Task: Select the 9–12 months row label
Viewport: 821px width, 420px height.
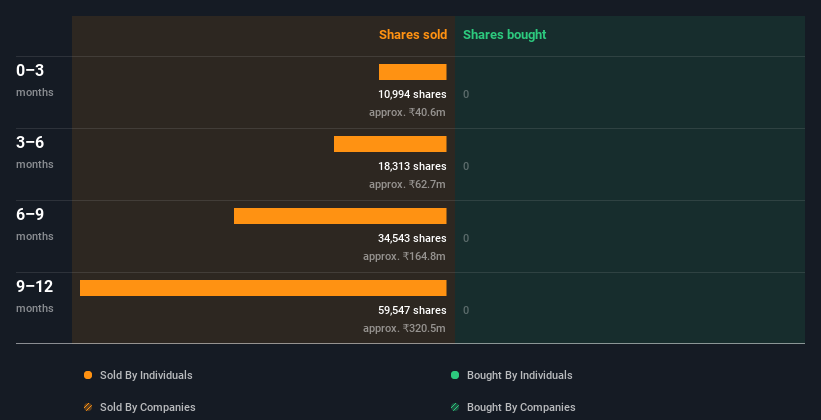Action: (x=35, y=287)
